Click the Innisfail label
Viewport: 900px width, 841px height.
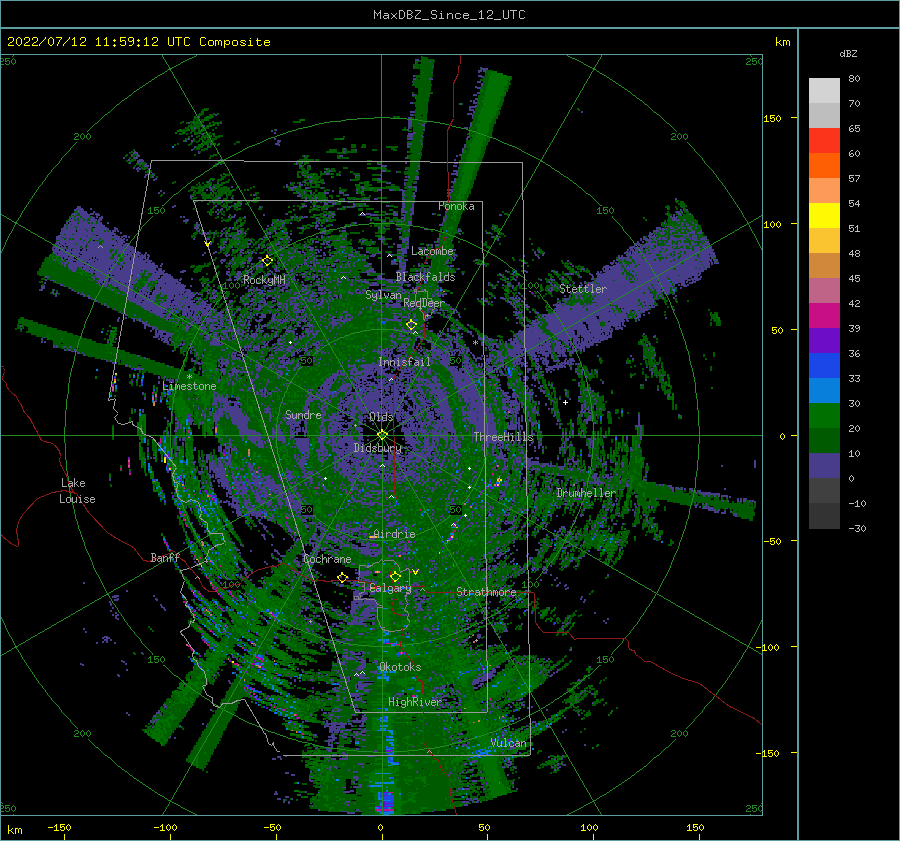click(404, 362)
